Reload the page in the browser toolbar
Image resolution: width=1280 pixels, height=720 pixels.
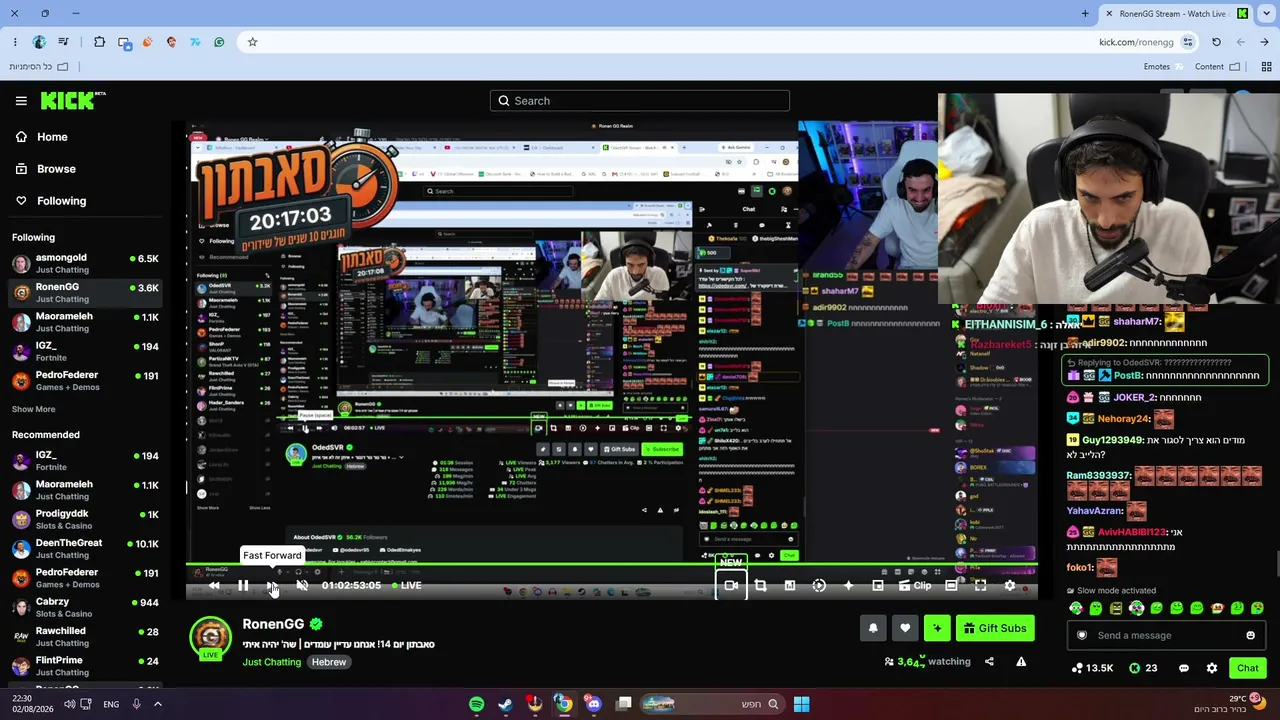point(1216,42)
